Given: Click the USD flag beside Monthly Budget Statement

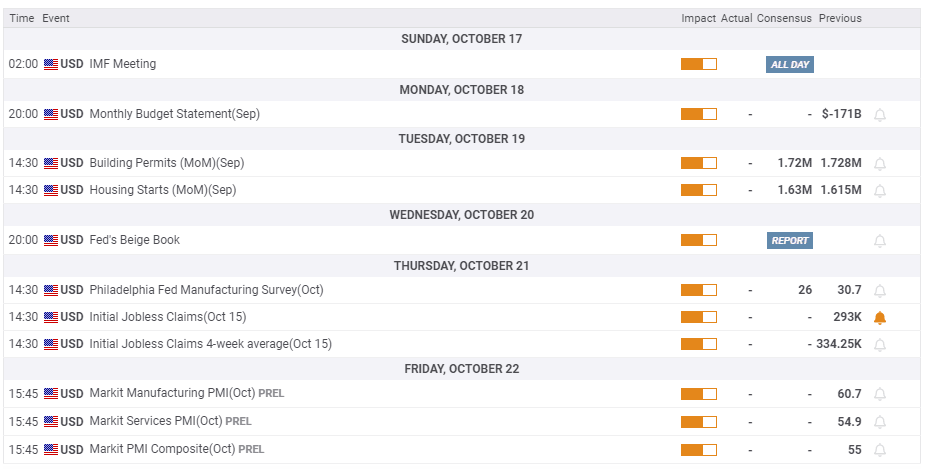Looking at the screenshot, I should 51,114.
